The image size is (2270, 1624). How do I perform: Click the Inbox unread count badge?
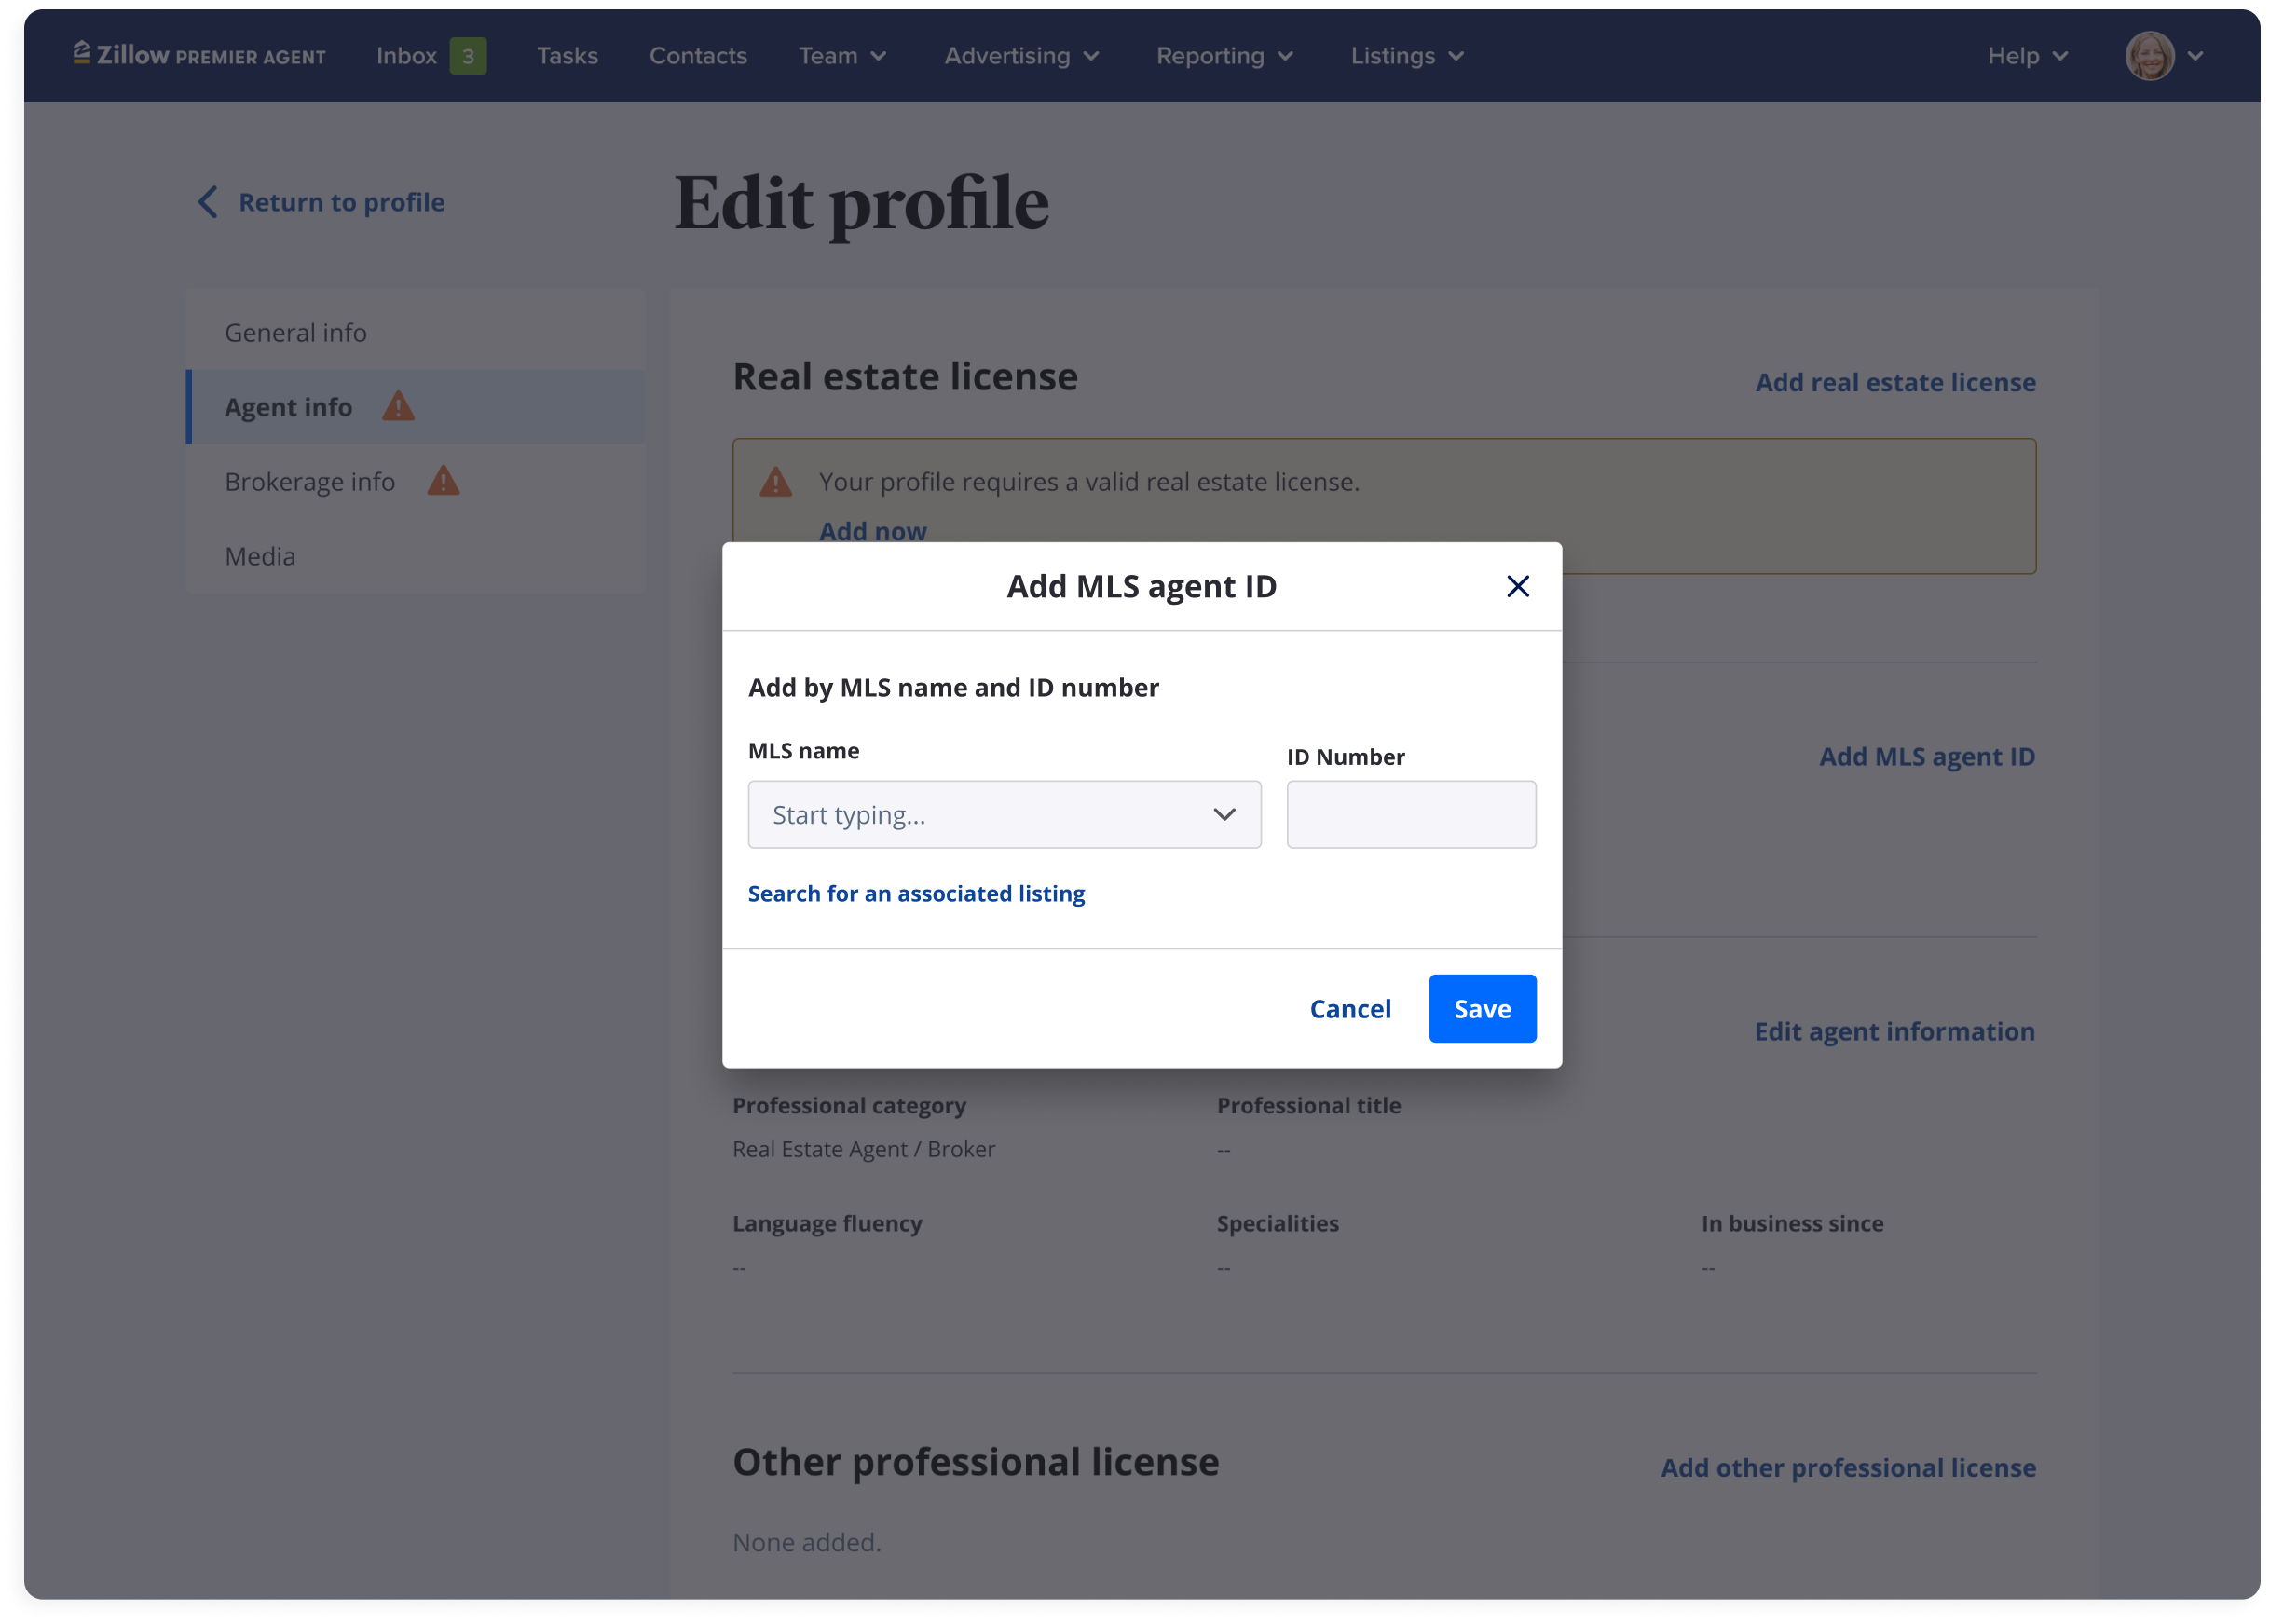tap(467, 56)
